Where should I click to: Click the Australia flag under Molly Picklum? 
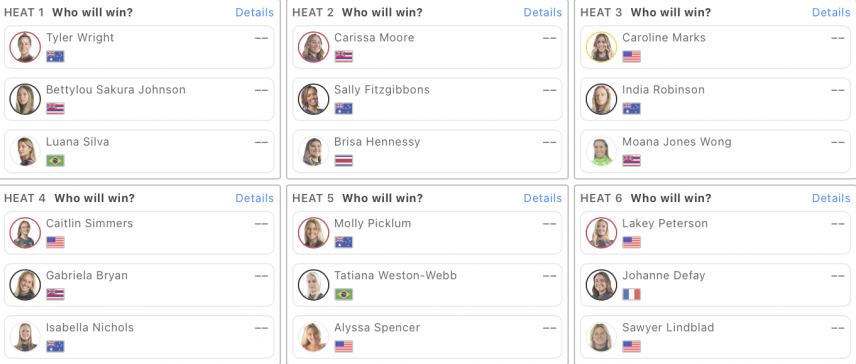343,242
